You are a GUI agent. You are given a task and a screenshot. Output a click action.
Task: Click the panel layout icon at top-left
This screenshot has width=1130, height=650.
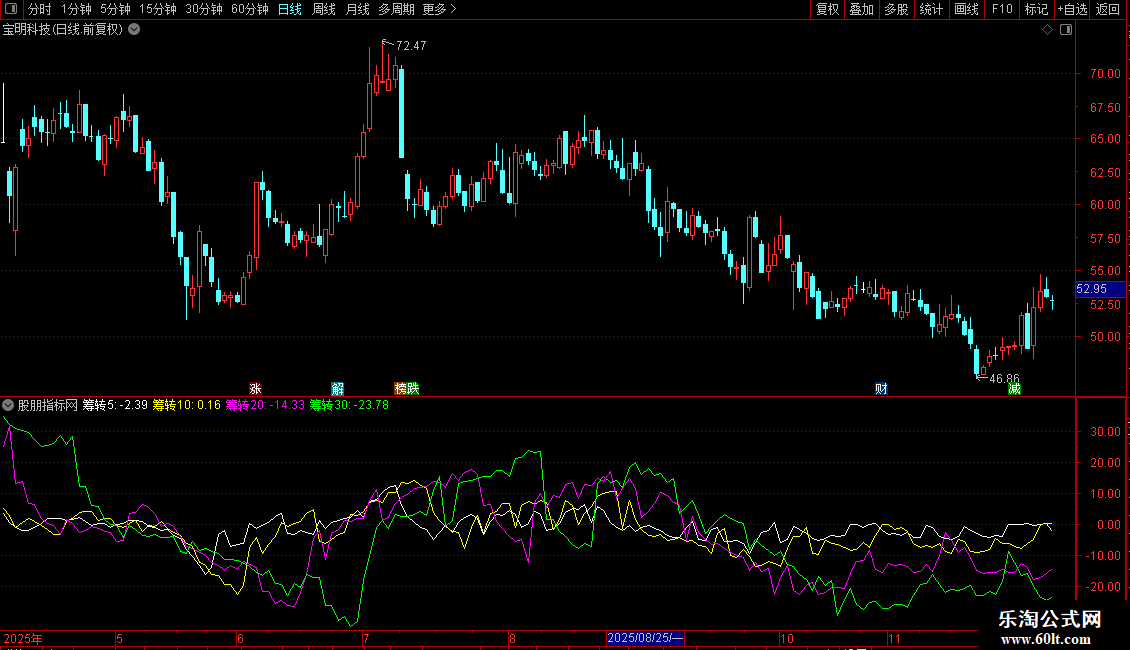(x=11, y=9)
